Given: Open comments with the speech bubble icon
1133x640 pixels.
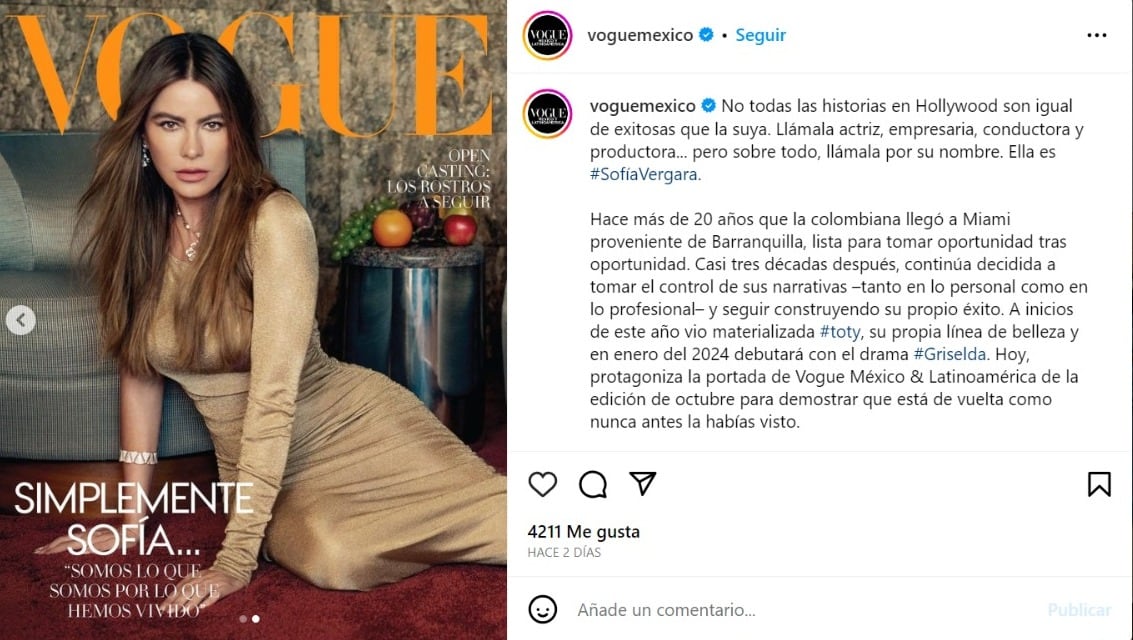Looking at the screenshot, I should click(x=593, y=484).
